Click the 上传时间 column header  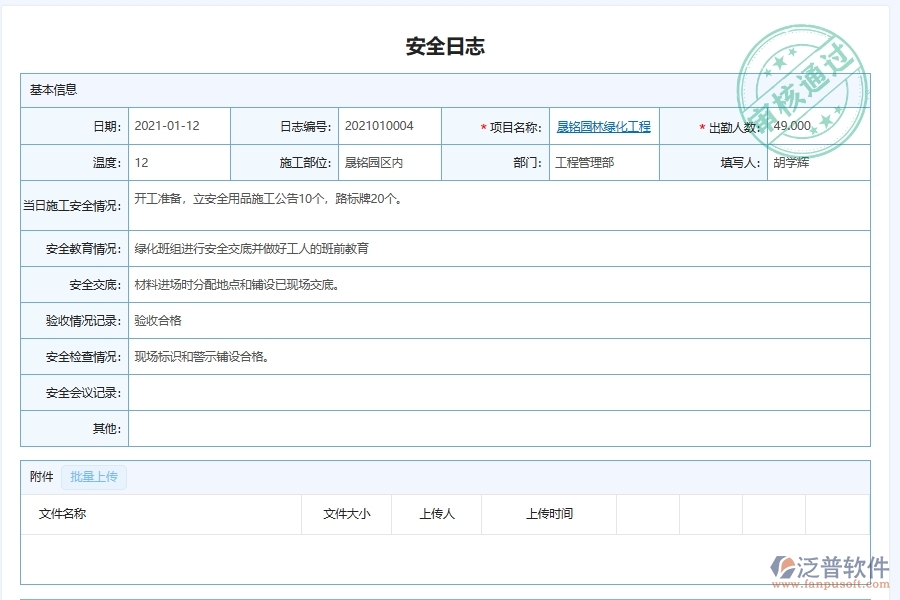(549, 514)
